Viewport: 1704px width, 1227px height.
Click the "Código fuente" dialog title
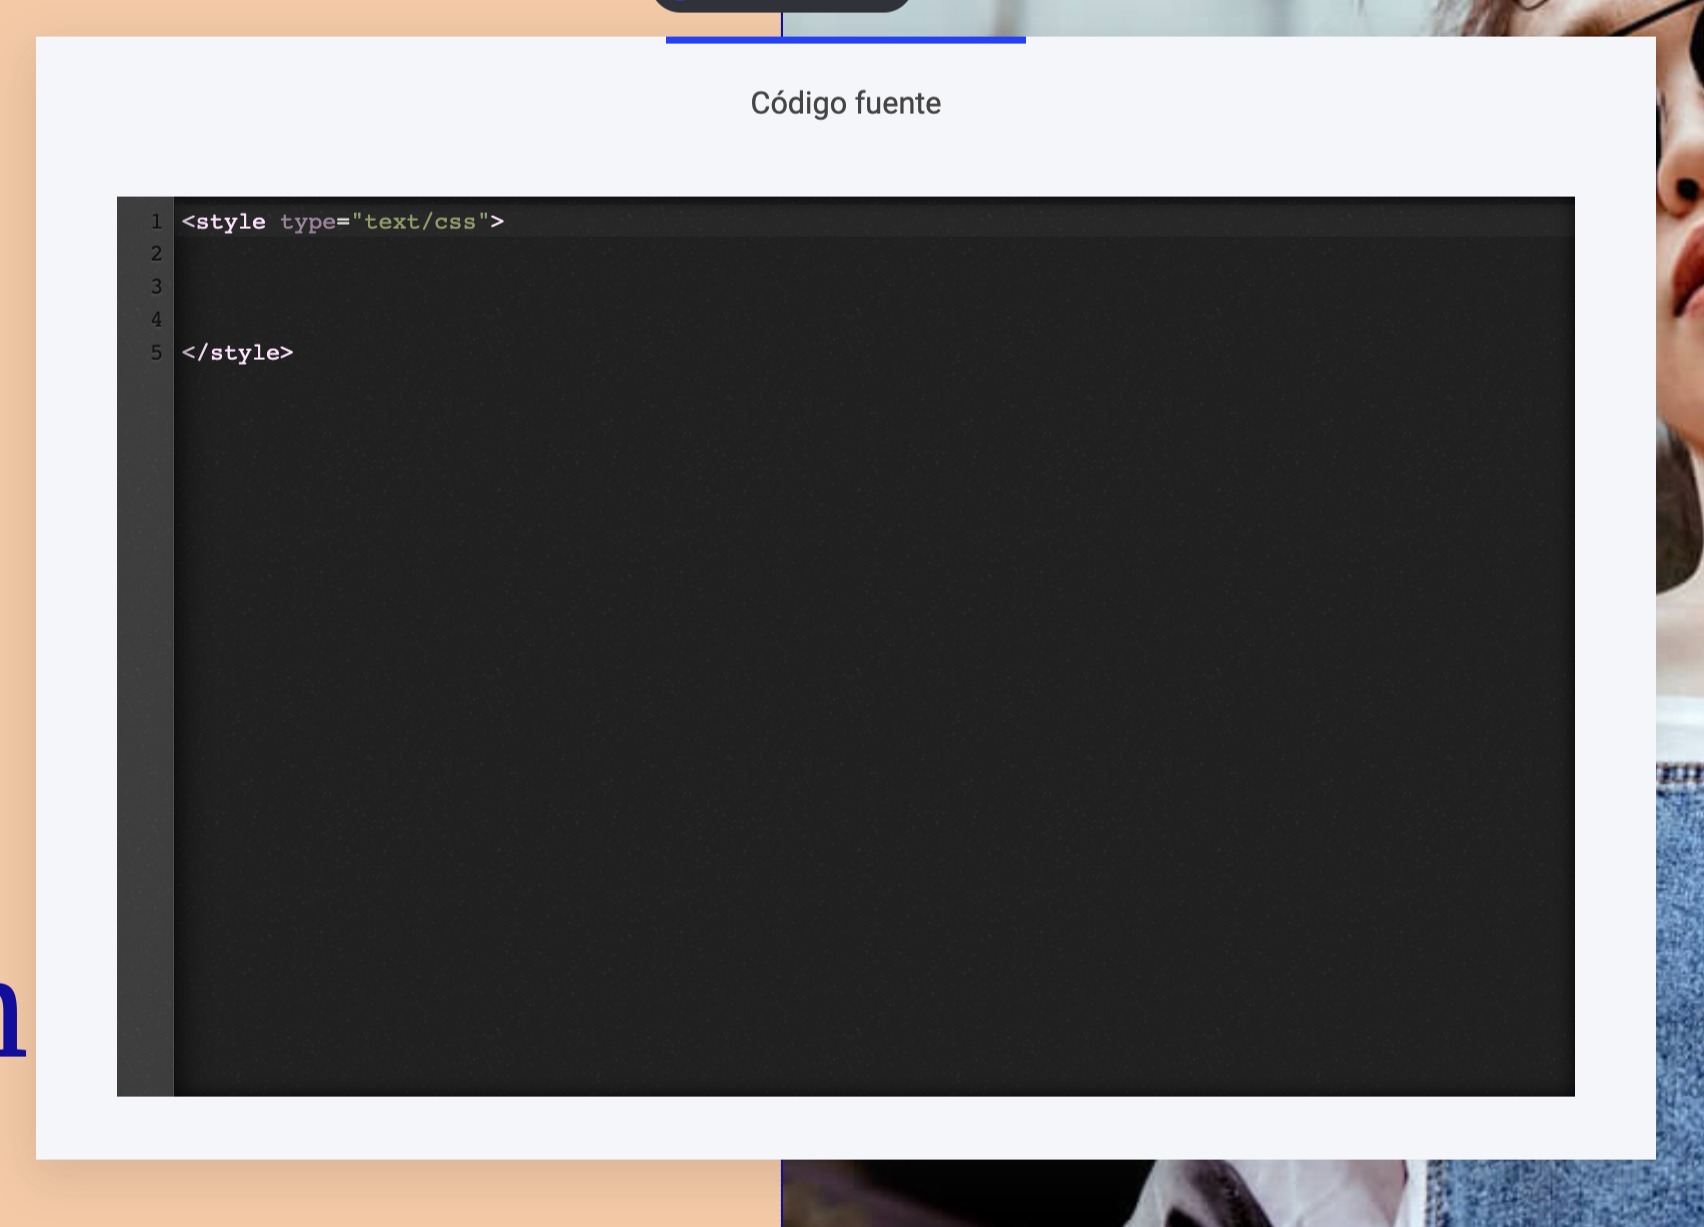(x=845, y=103)
